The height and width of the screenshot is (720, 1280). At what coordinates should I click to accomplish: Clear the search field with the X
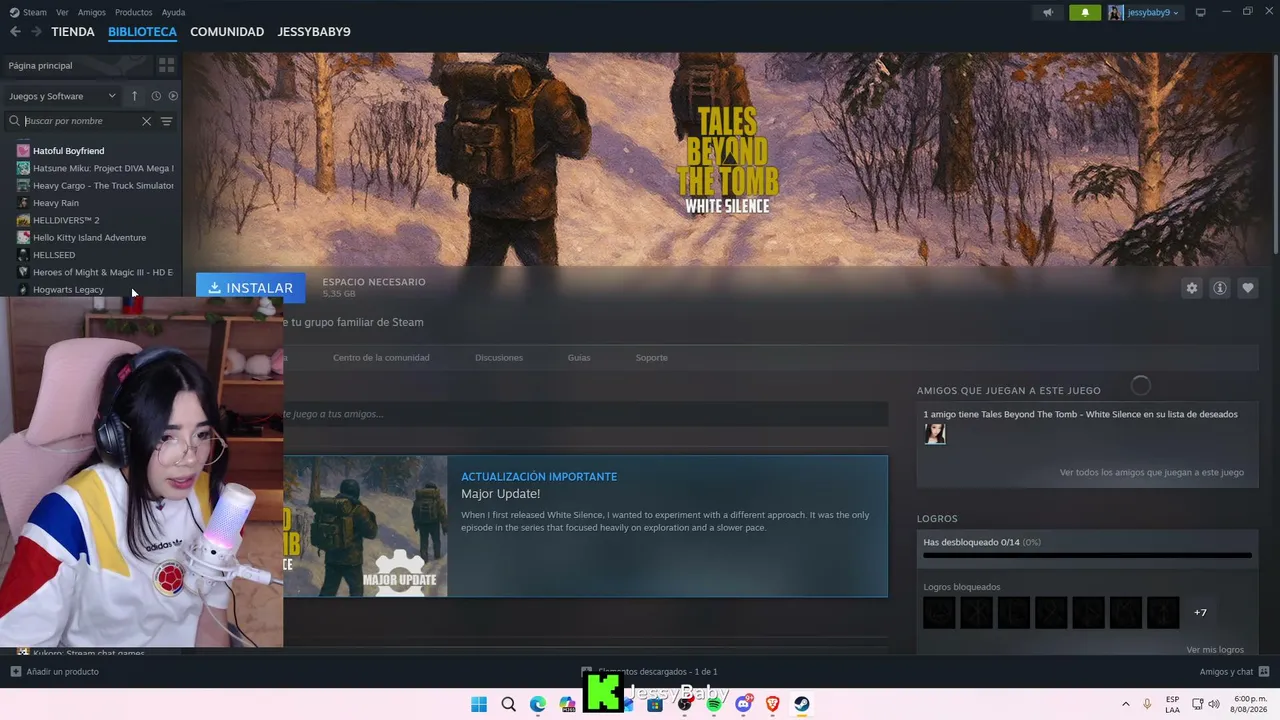[x=146, y=121]
